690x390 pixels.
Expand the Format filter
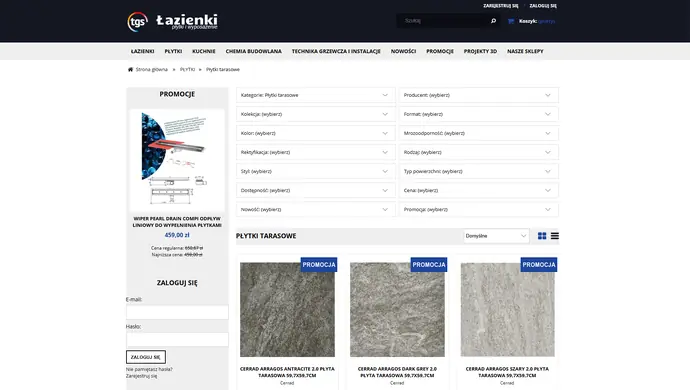pyautogui.click(x=478, y=114)
